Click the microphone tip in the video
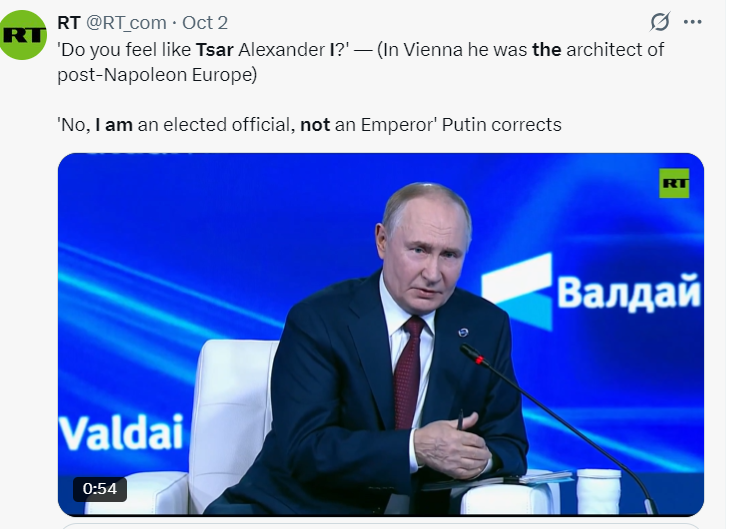 pyautogui.click(x=469, y=352)
